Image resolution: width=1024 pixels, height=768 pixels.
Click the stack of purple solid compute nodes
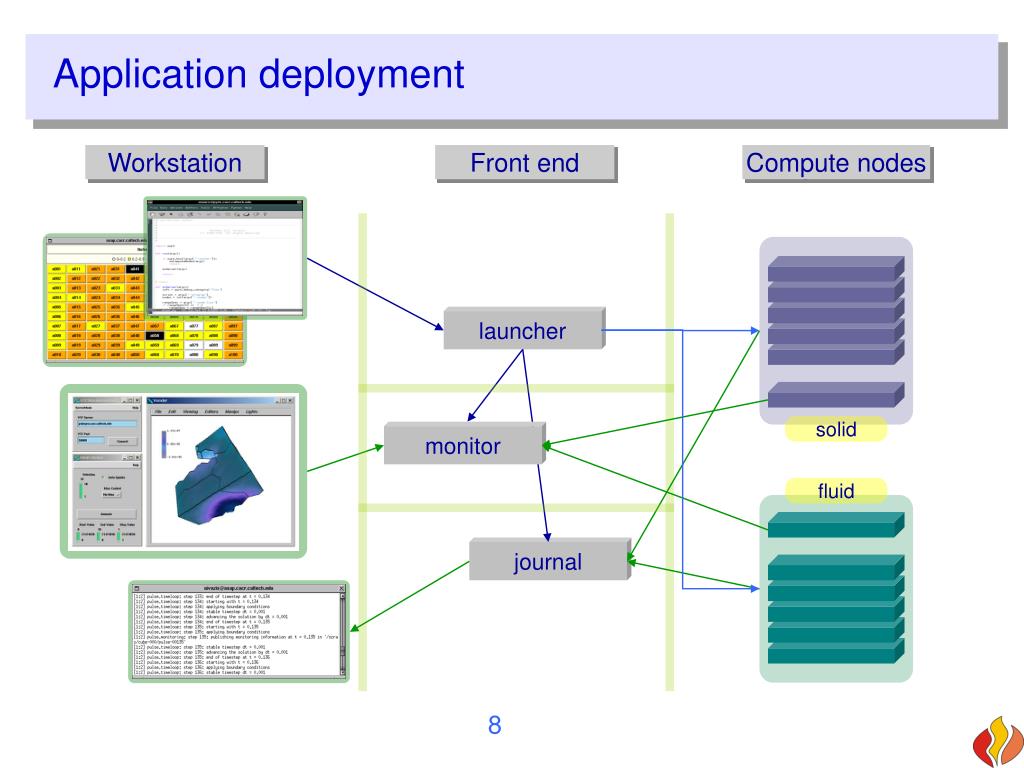836,311
